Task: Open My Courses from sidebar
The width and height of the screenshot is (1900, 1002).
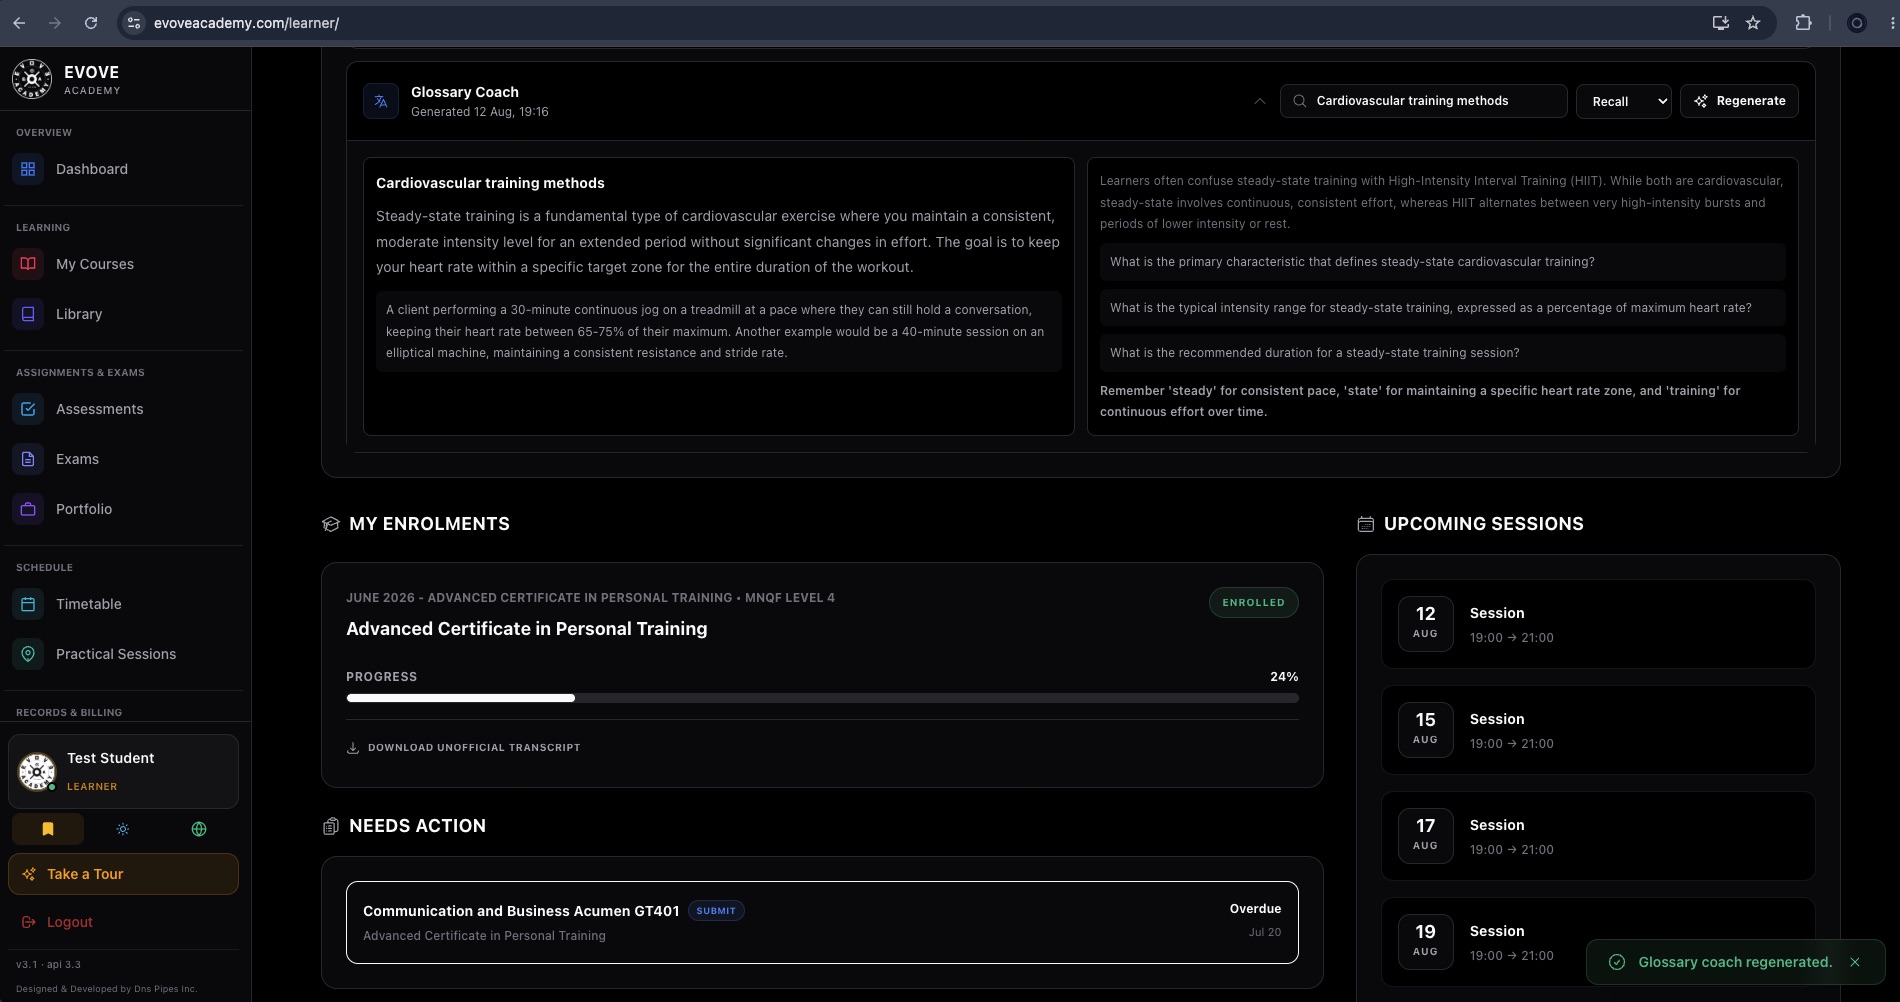Action: (x=123, y=264)
